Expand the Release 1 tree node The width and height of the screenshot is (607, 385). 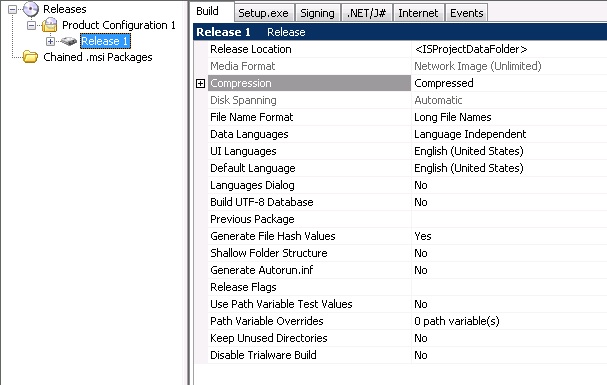(x=50, y=41)
